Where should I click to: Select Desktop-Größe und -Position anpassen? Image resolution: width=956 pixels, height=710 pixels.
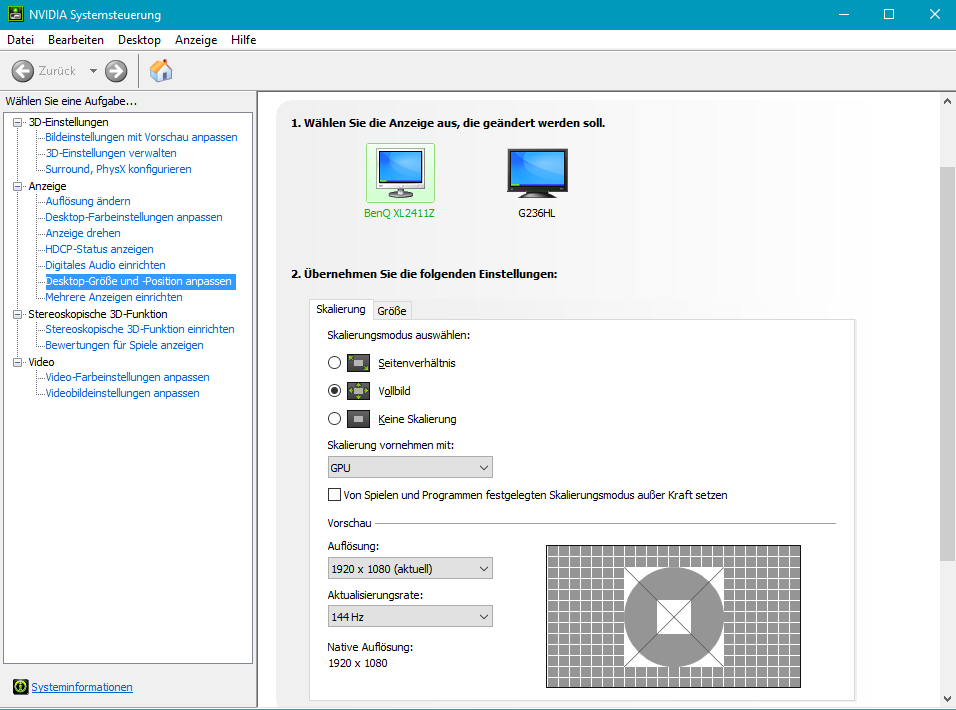tap(140, 281)
